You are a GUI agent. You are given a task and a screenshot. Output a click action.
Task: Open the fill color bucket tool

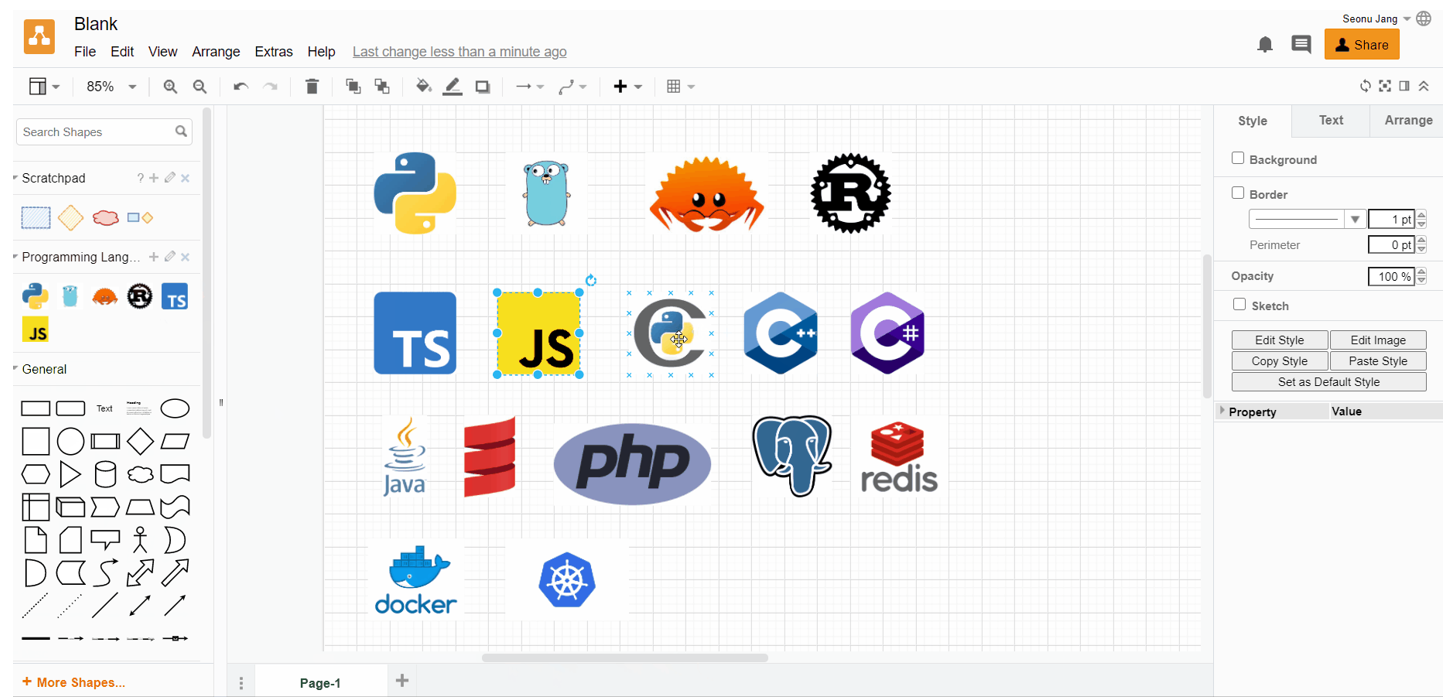pyautogui.click(x=424, y=87)
